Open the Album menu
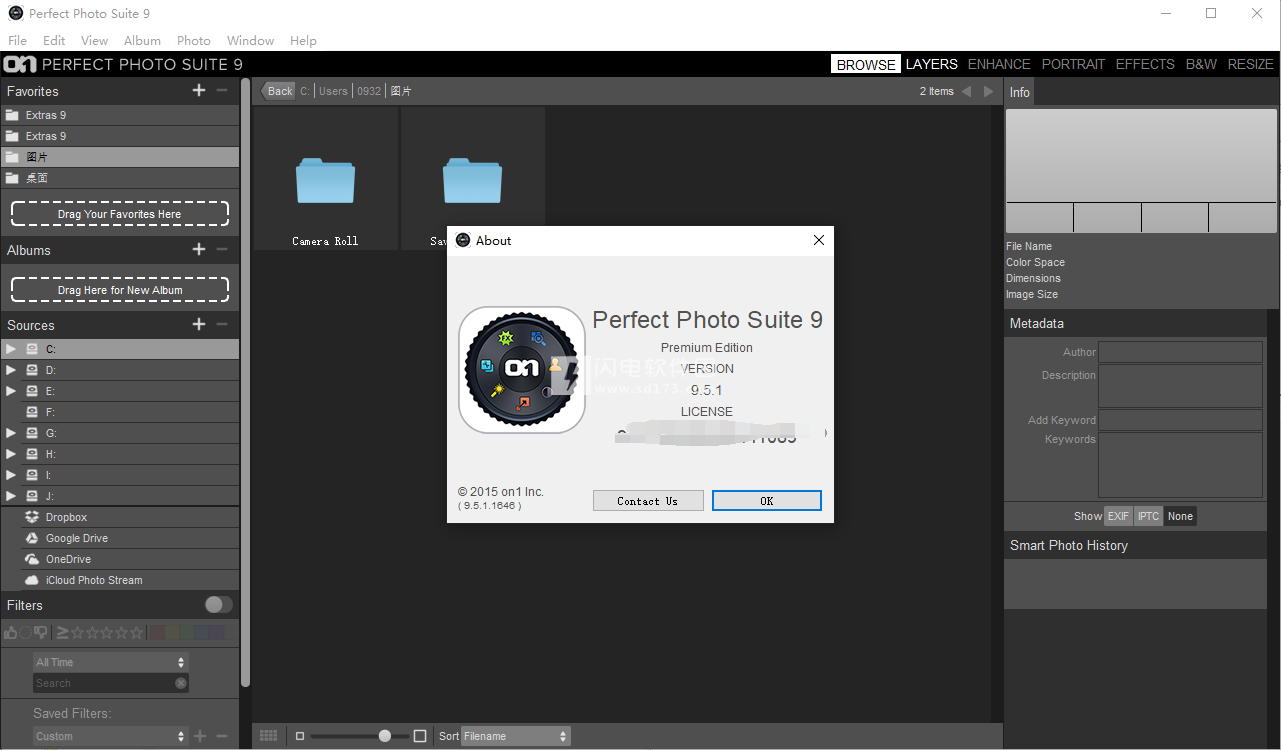1281x750 pixels. (142, 41)
